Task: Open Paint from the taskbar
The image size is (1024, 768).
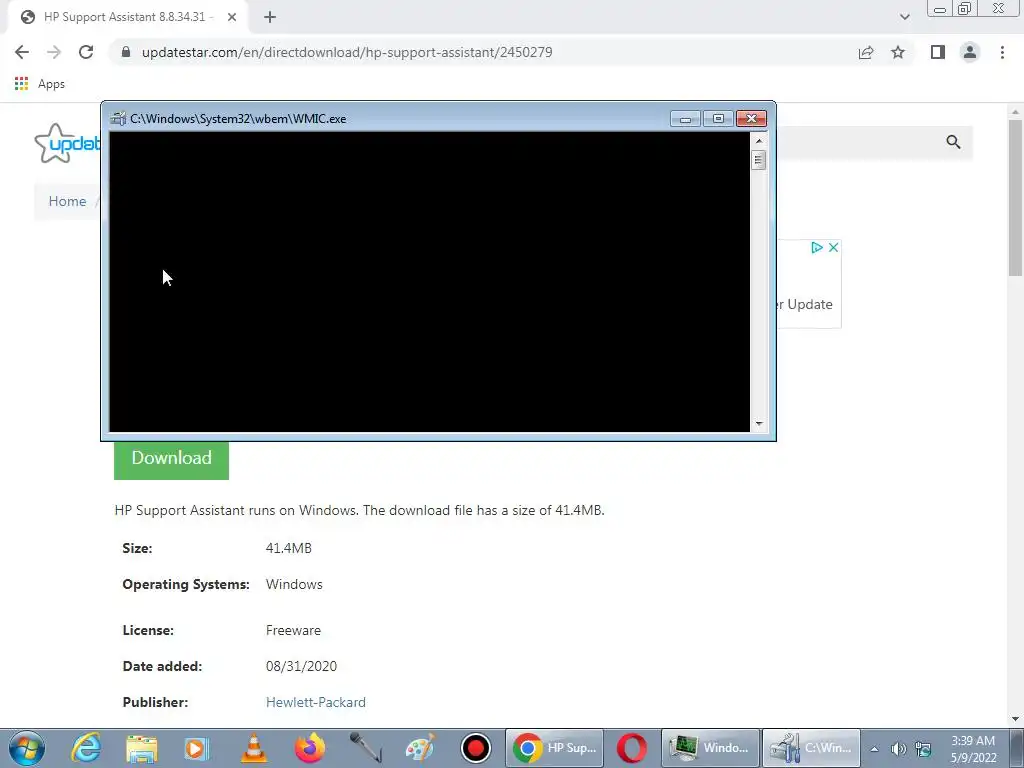Action: tap(420, 748)
